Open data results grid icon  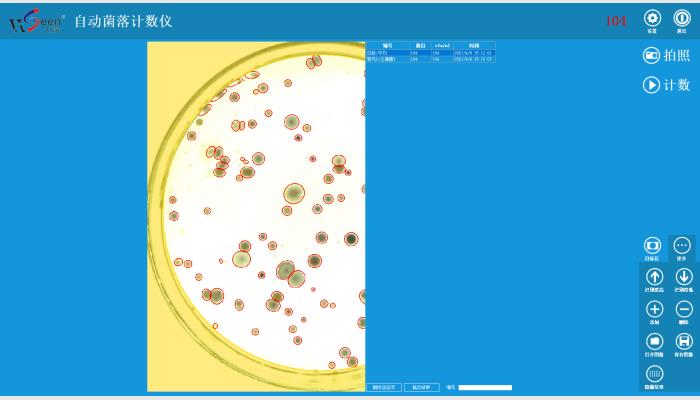pos(655,374)
